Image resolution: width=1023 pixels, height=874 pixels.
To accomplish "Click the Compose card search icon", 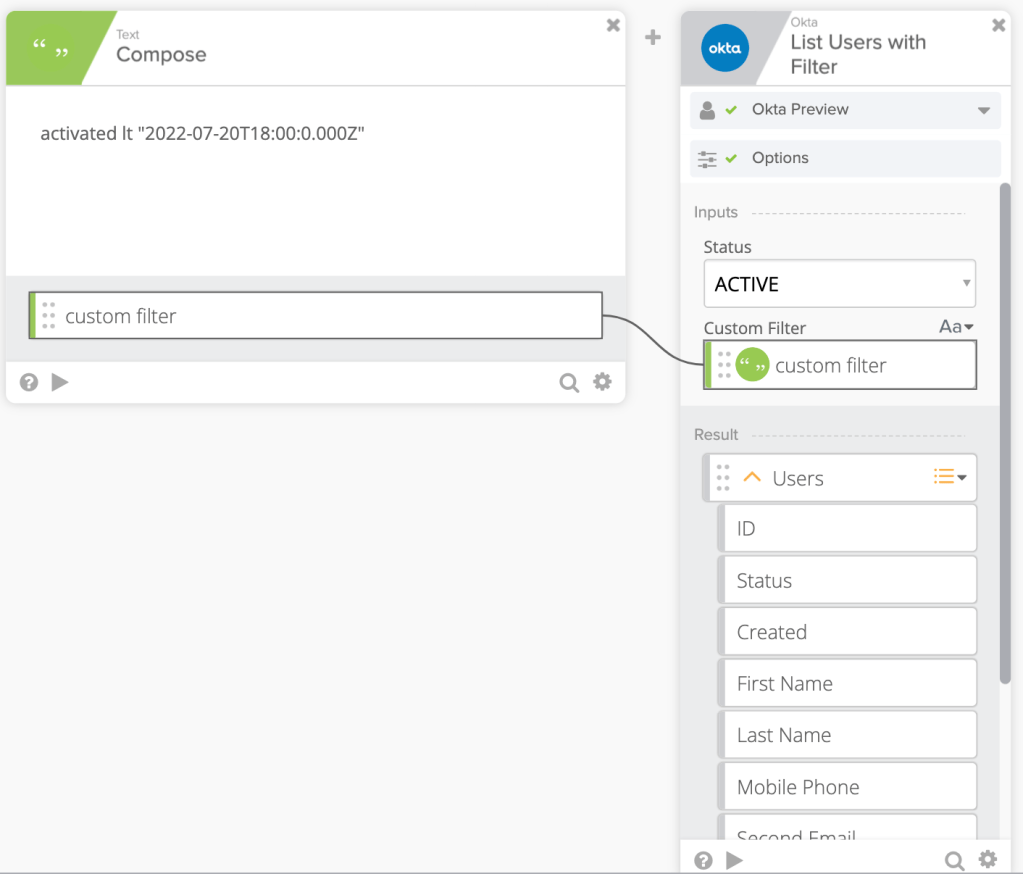I will pos(569,382).
